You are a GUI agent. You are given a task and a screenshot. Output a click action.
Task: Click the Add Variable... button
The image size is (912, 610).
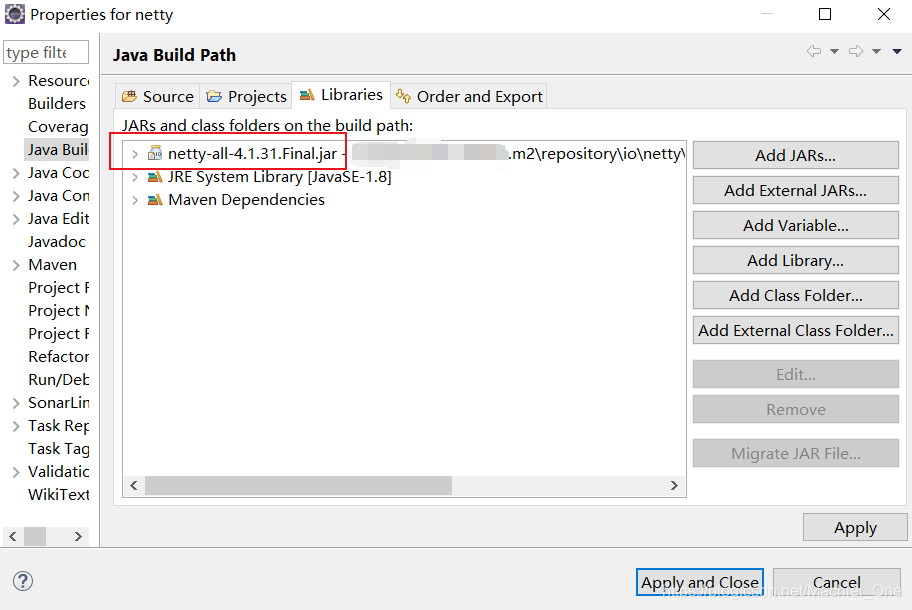point(795,225)
